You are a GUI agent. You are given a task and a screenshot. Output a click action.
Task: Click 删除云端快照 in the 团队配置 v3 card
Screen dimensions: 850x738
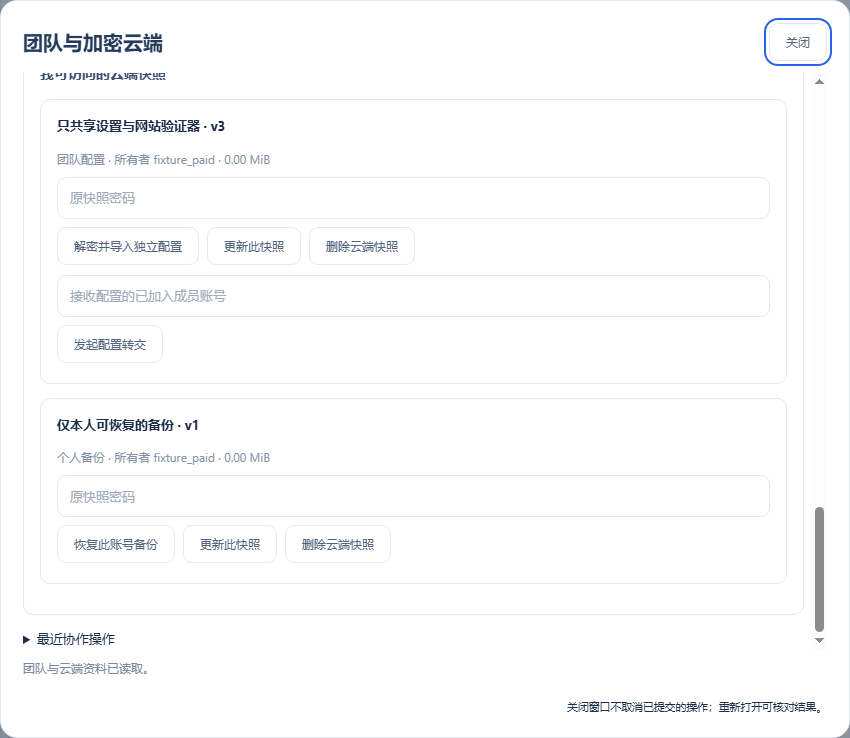click(362, 246)
